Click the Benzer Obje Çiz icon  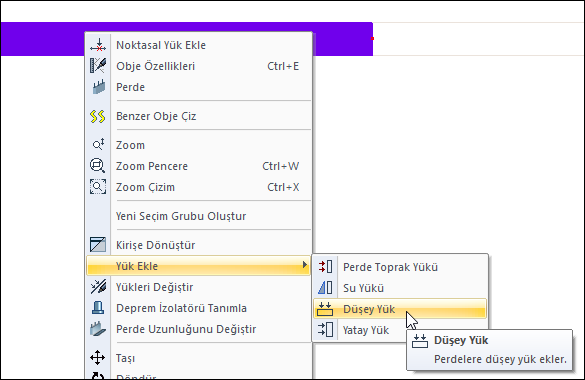tap(98, 116)
